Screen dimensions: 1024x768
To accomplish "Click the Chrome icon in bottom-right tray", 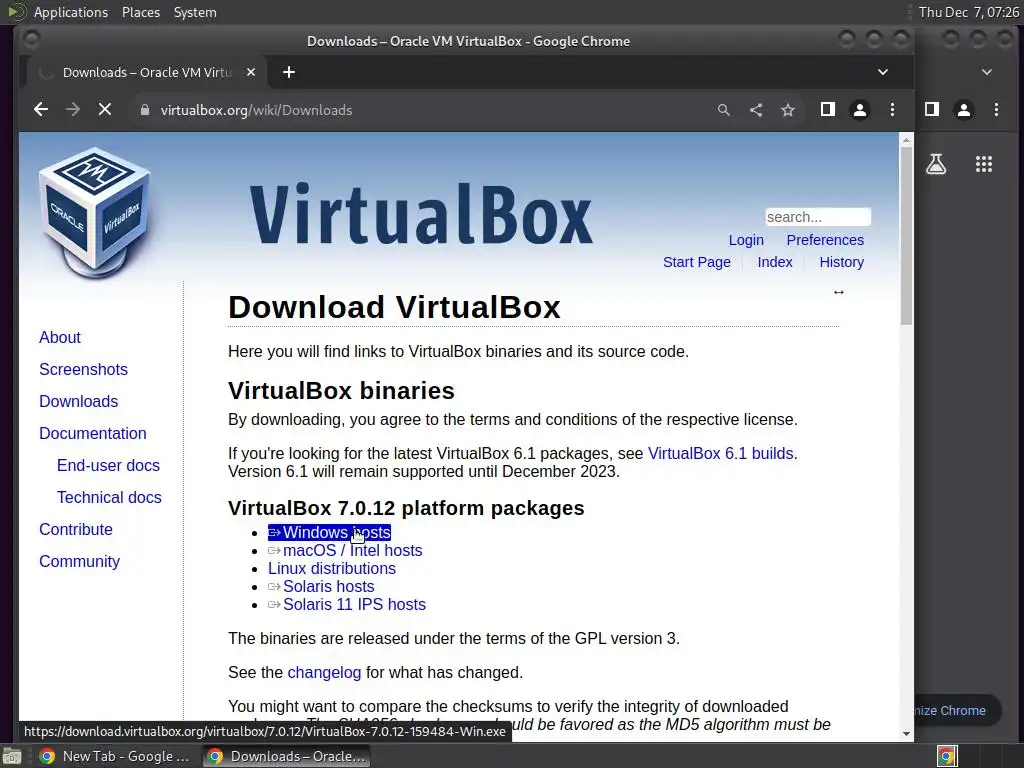I will pyautogui.click(x=947, y=757).
